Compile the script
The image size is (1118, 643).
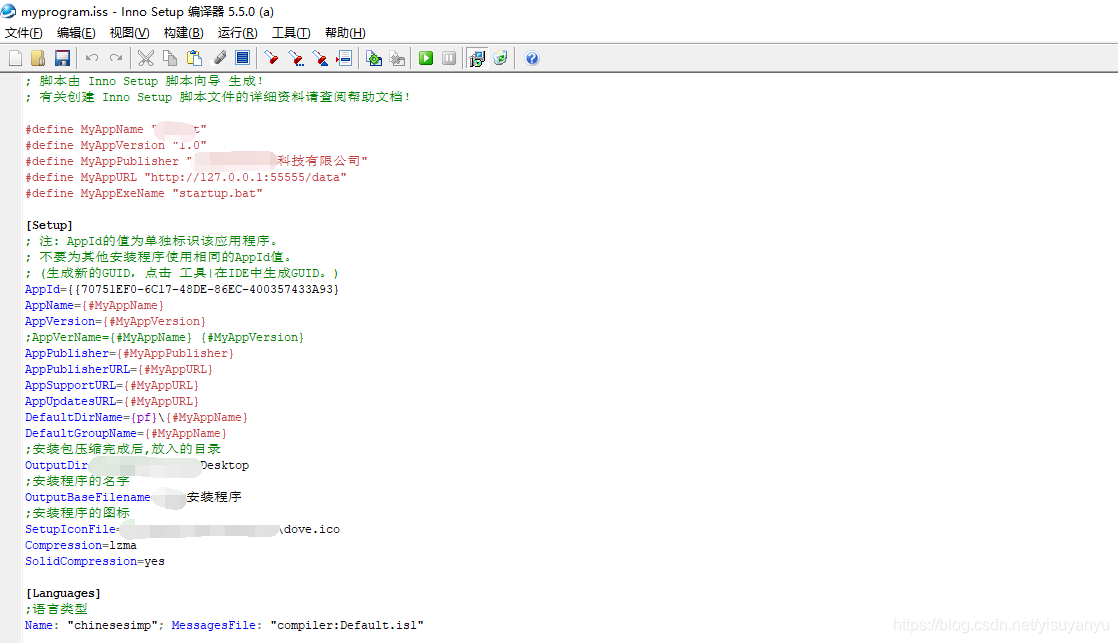tap(374, 58)
